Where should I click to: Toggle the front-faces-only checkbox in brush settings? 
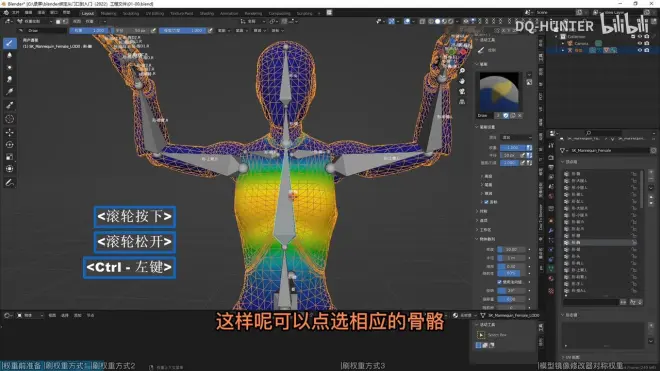[487, 202]
